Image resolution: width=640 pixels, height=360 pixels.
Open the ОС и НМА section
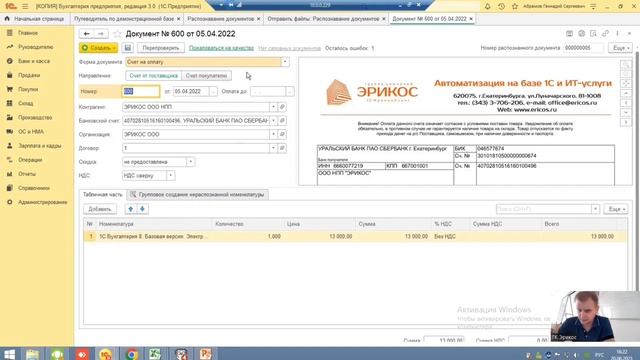coord(31,131)
